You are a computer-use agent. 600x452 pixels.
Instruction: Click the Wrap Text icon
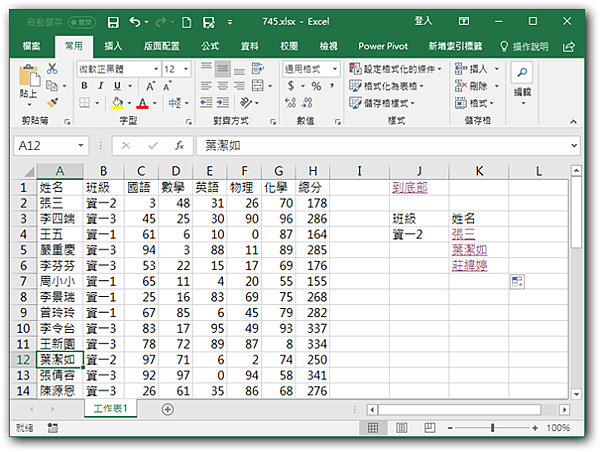258,69
